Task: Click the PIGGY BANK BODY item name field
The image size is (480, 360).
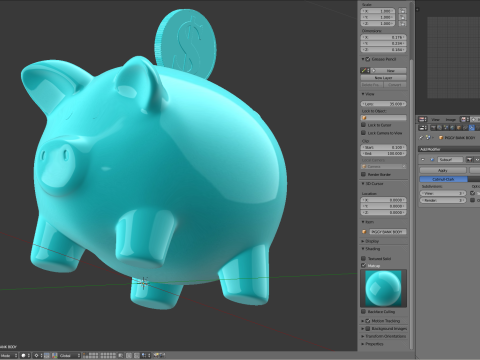Action: click(387, 232)
